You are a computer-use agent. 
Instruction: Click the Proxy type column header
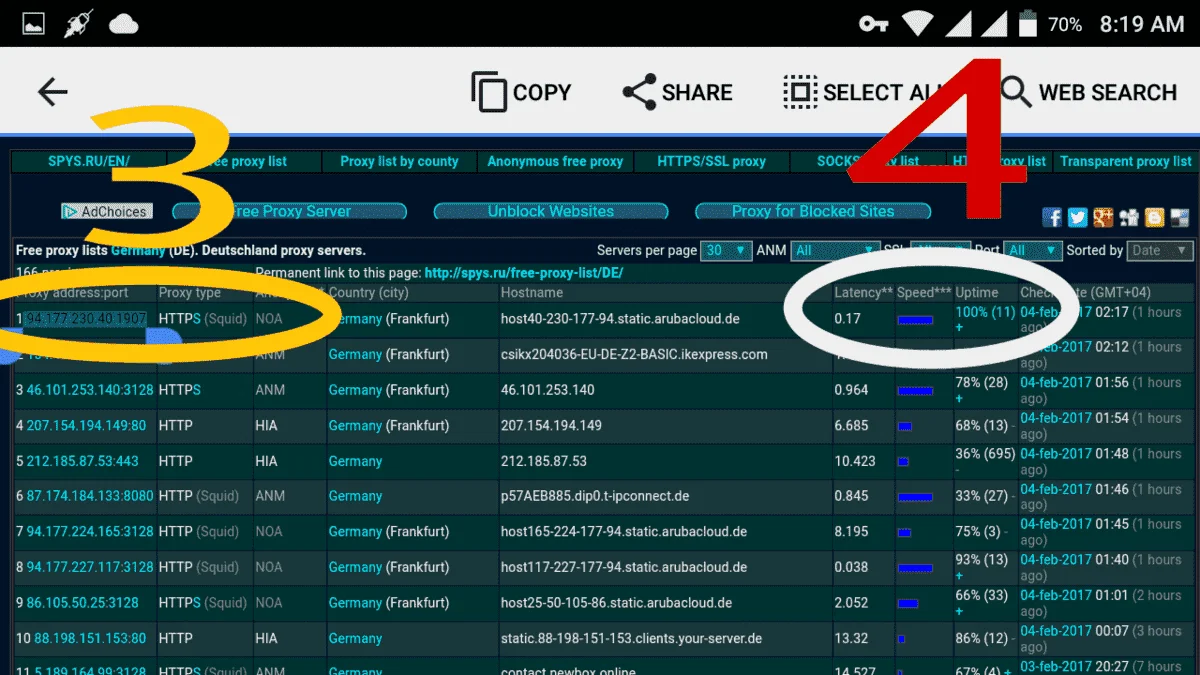(x=190, y=293)
